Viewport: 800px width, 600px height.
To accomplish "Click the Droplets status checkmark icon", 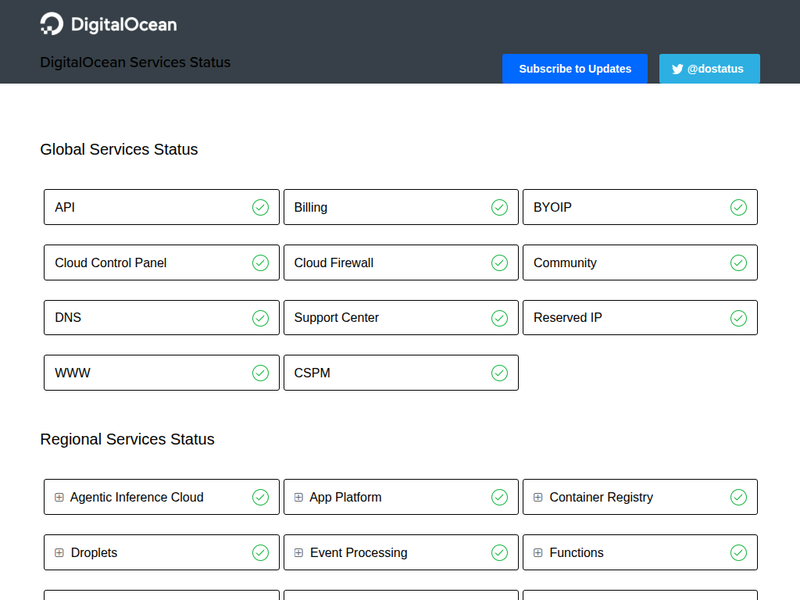I will (x=260, y=553).
